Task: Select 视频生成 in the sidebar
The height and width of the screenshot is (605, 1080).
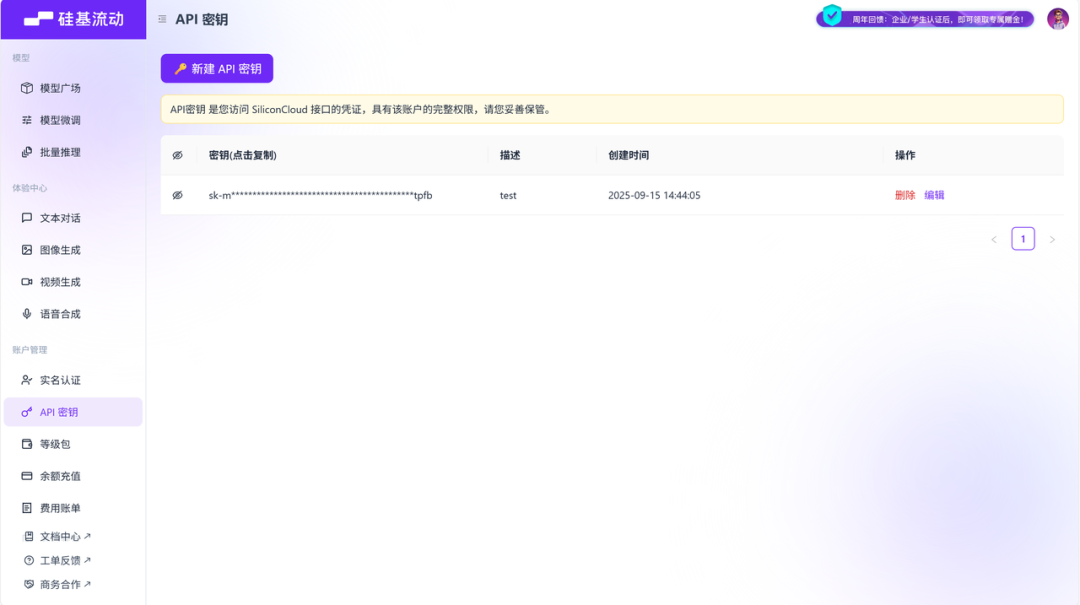Action: click(60, 281)
